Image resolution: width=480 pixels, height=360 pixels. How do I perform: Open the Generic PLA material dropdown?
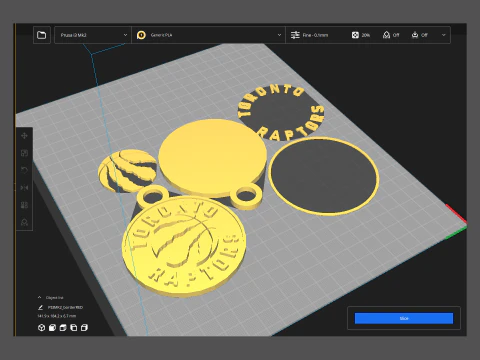pos(209,35)
